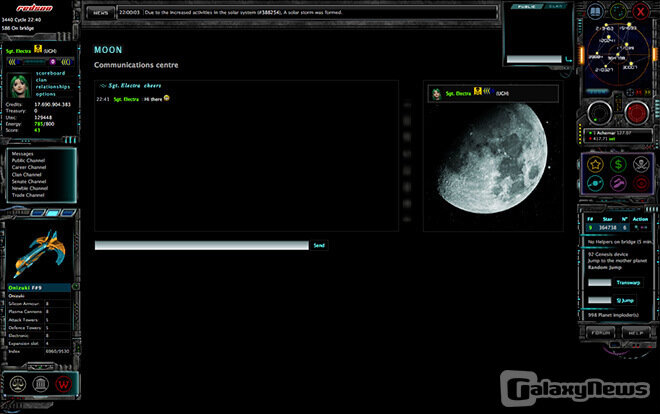The height and width of the screenshot is (414, 660).
Task: Click the chat message input field
Action: coord(202,245)
